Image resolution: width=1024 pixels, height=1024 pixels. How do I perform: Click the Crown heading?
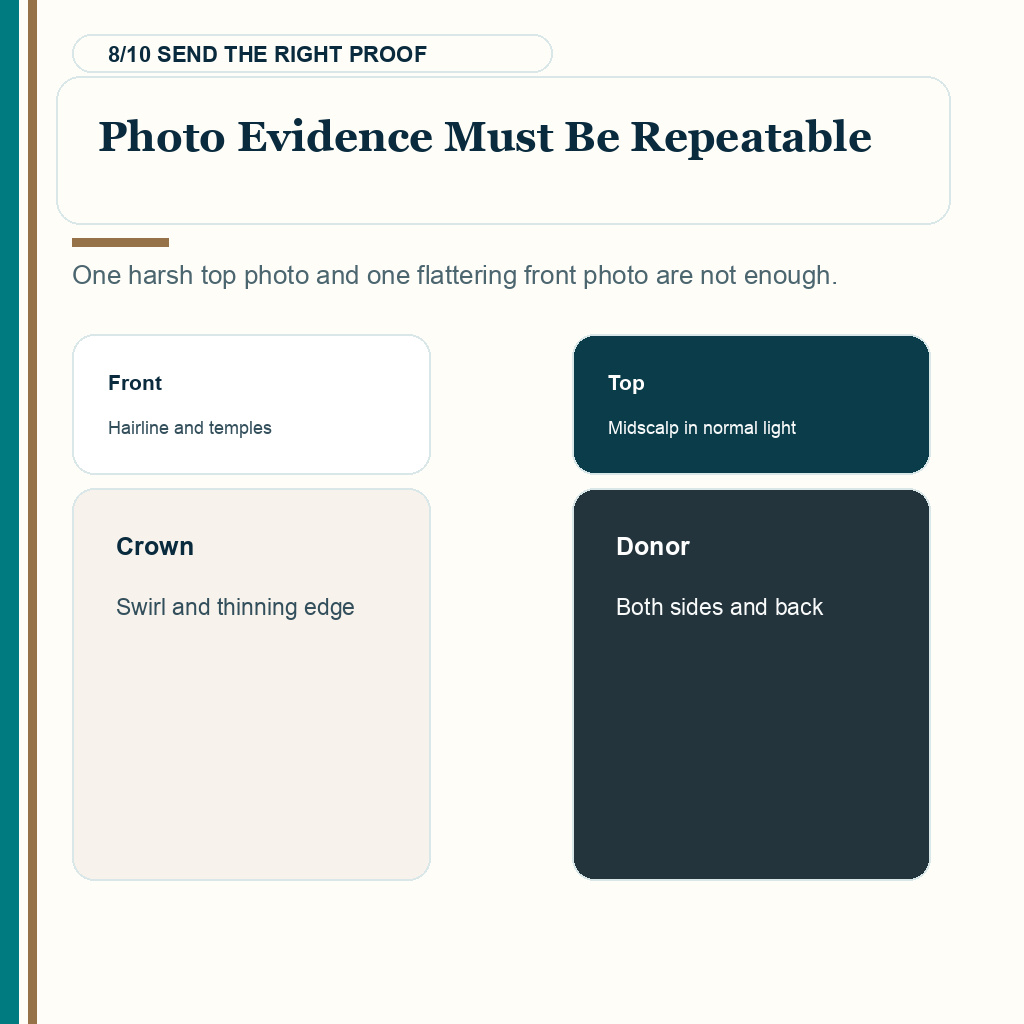pyautogui.click(x=155, y=547)
